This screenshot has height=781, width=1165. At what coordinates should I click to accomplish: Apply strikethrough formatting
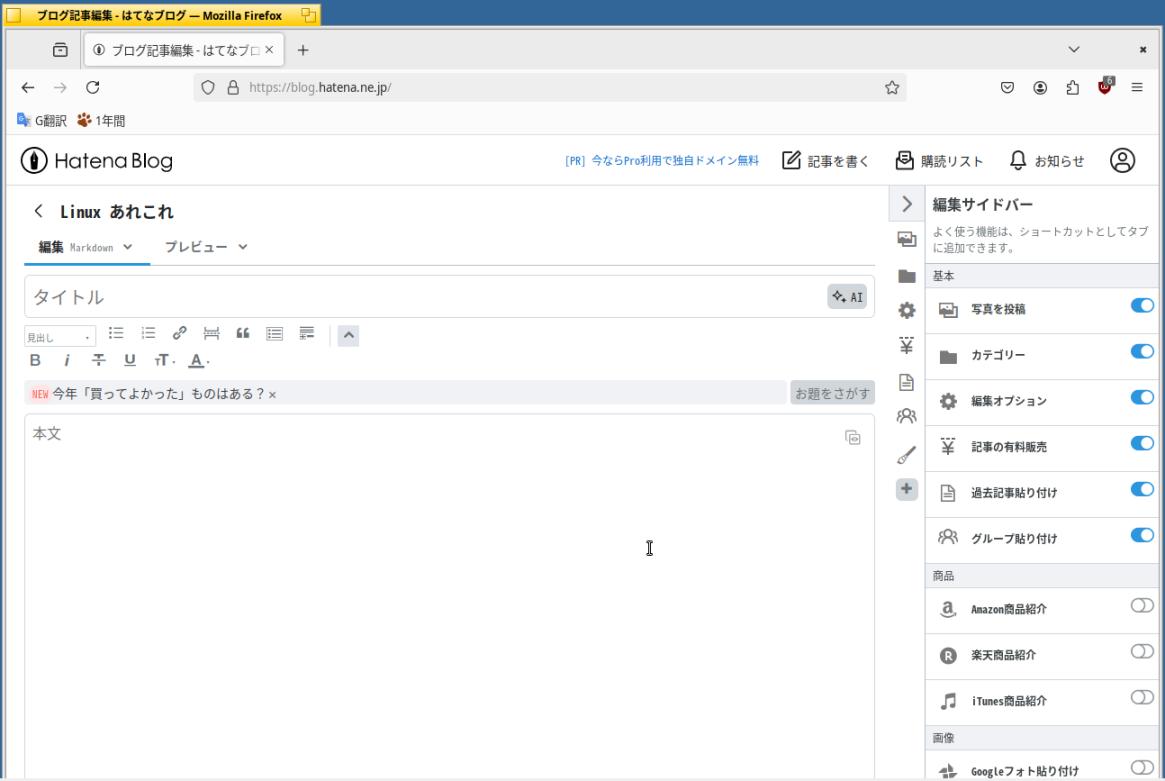[98, 360]
